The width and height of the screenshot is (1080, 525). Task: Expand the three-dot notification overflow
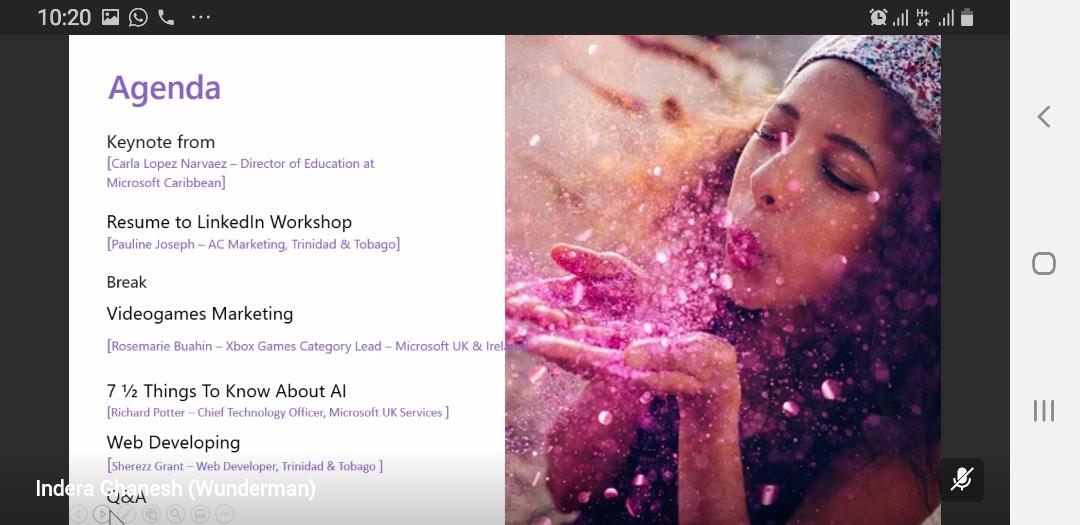(201, 17)
